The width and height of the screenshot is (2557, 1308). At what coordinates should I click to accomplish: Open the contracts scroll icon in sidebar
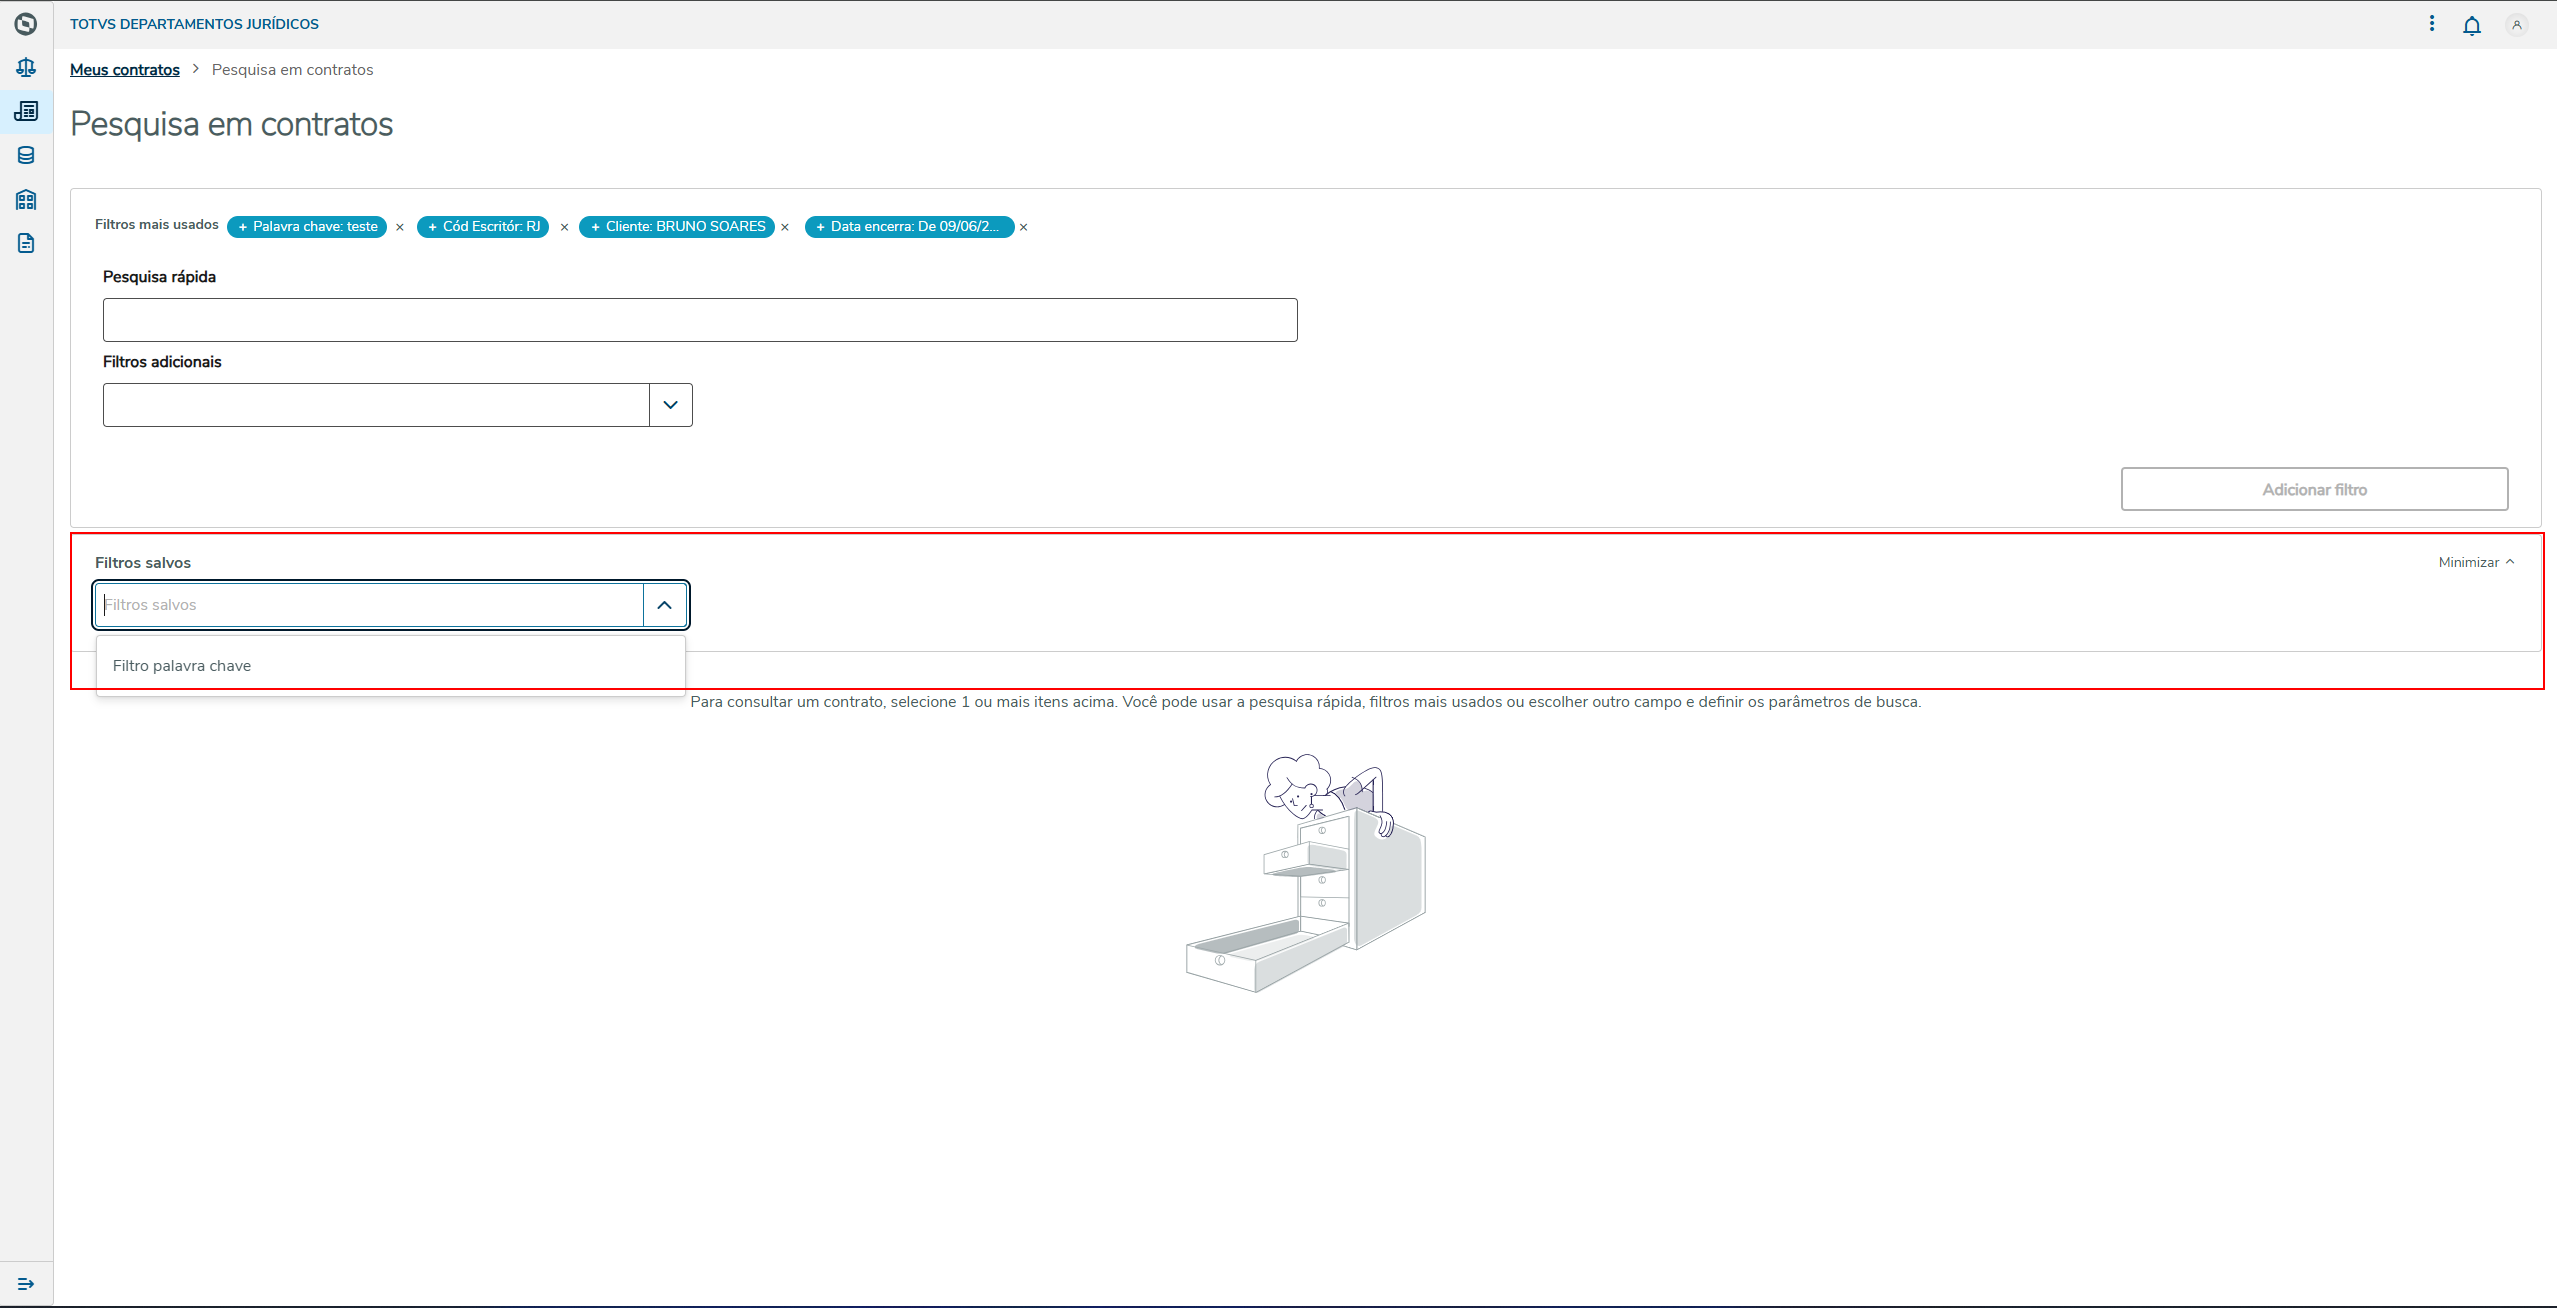(26, 111)
